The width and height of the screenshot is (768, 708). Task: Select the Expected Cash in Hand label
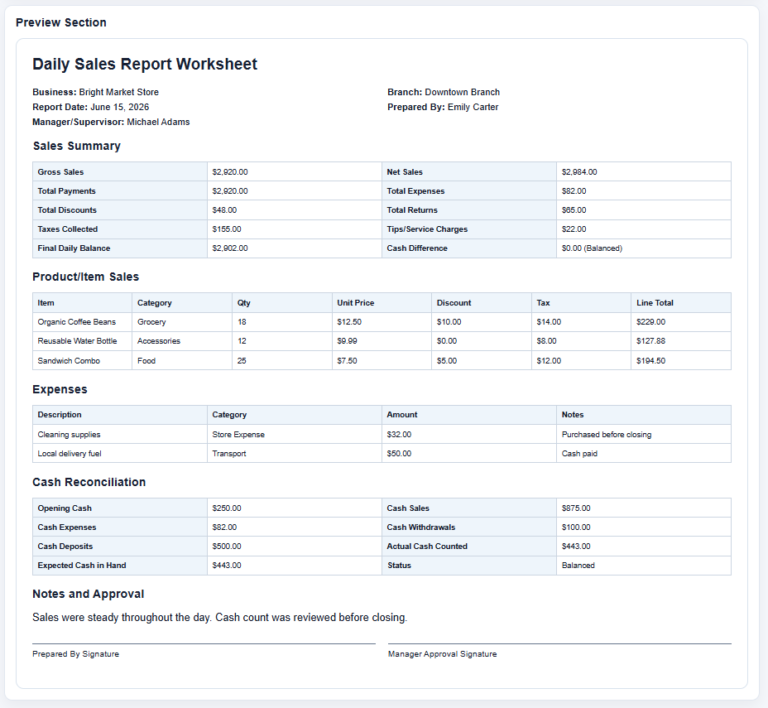click(82, 565)
